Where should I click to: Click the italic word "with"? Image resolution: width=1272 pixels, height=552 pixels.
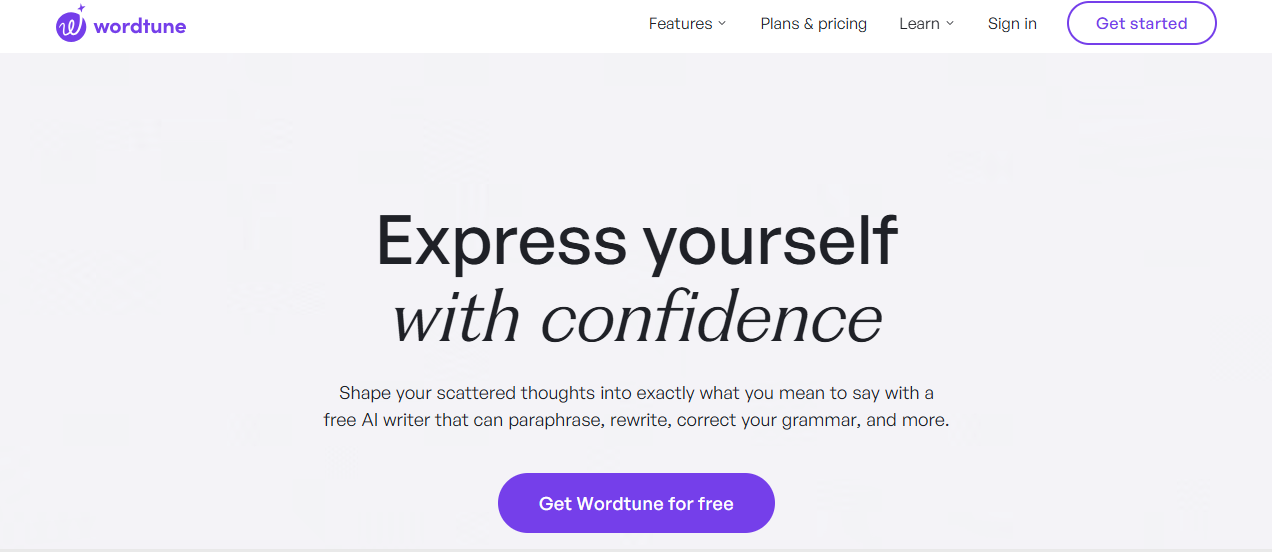456,318
